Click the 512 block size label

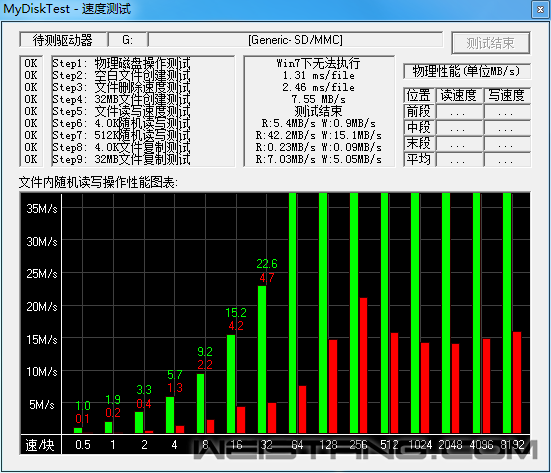coord(389,445)
